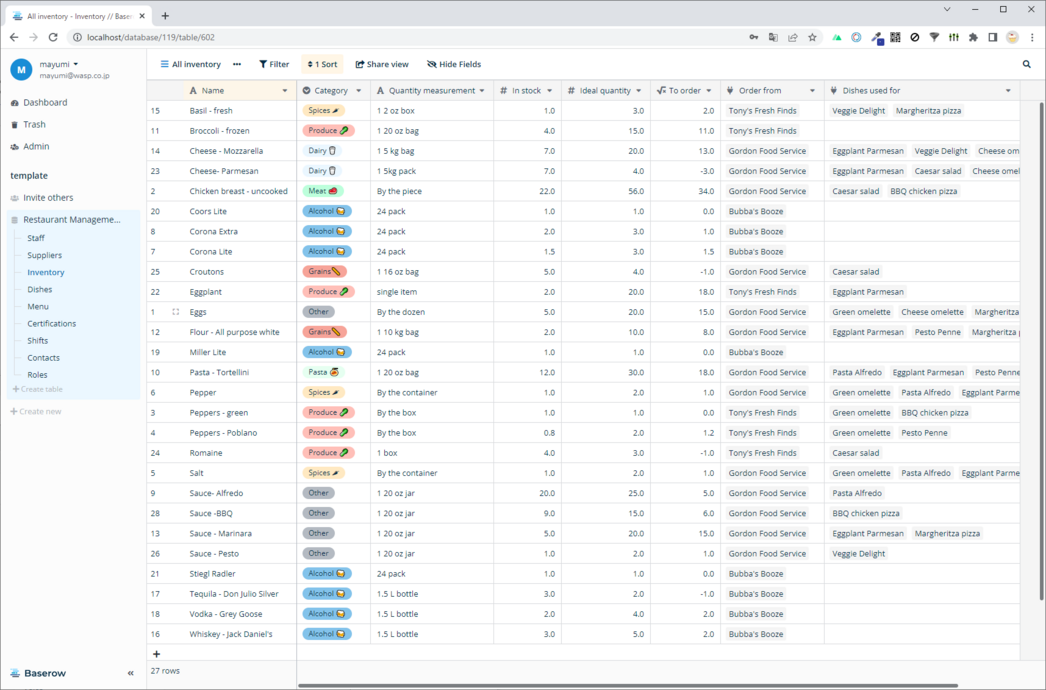Viewport: 1046px width, 690px height.
Task: Select Meat tag in Chicken breast row
Action: (322, 191)
